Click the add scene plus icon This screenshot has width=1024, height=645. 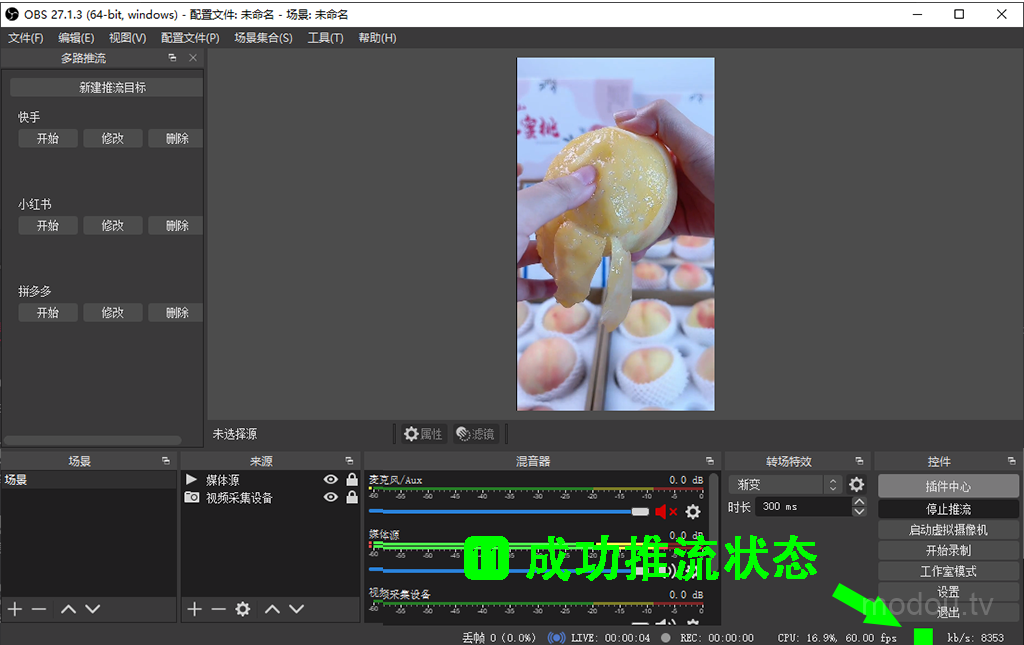click(15, 609)
